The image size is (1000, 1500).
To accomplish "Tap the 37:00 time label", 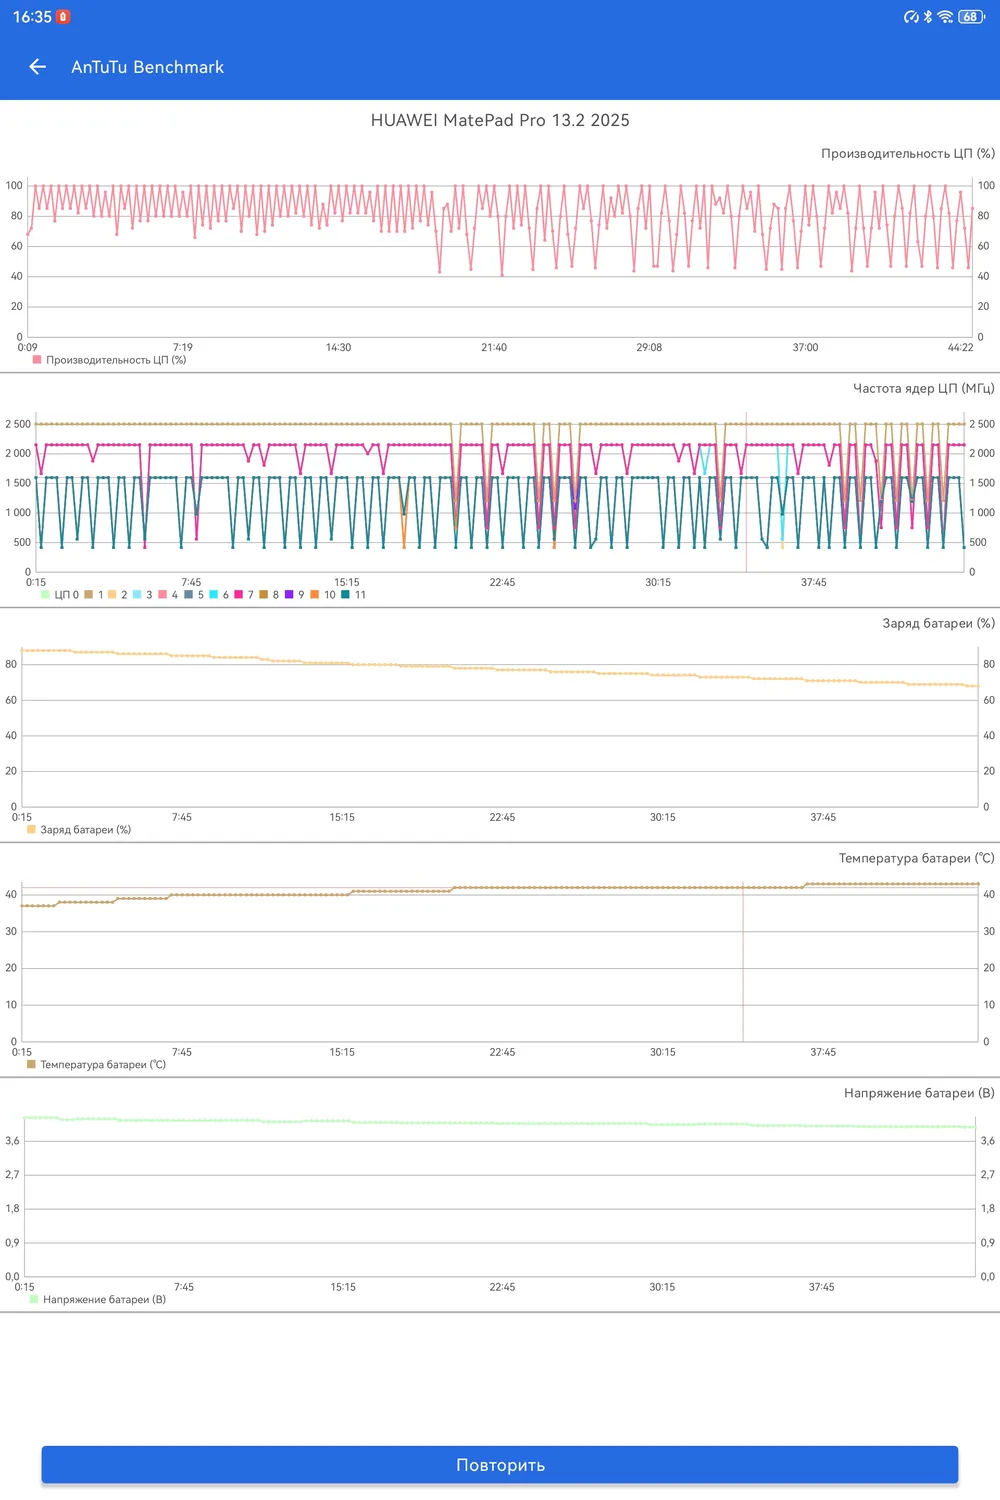I will (805, 347).
